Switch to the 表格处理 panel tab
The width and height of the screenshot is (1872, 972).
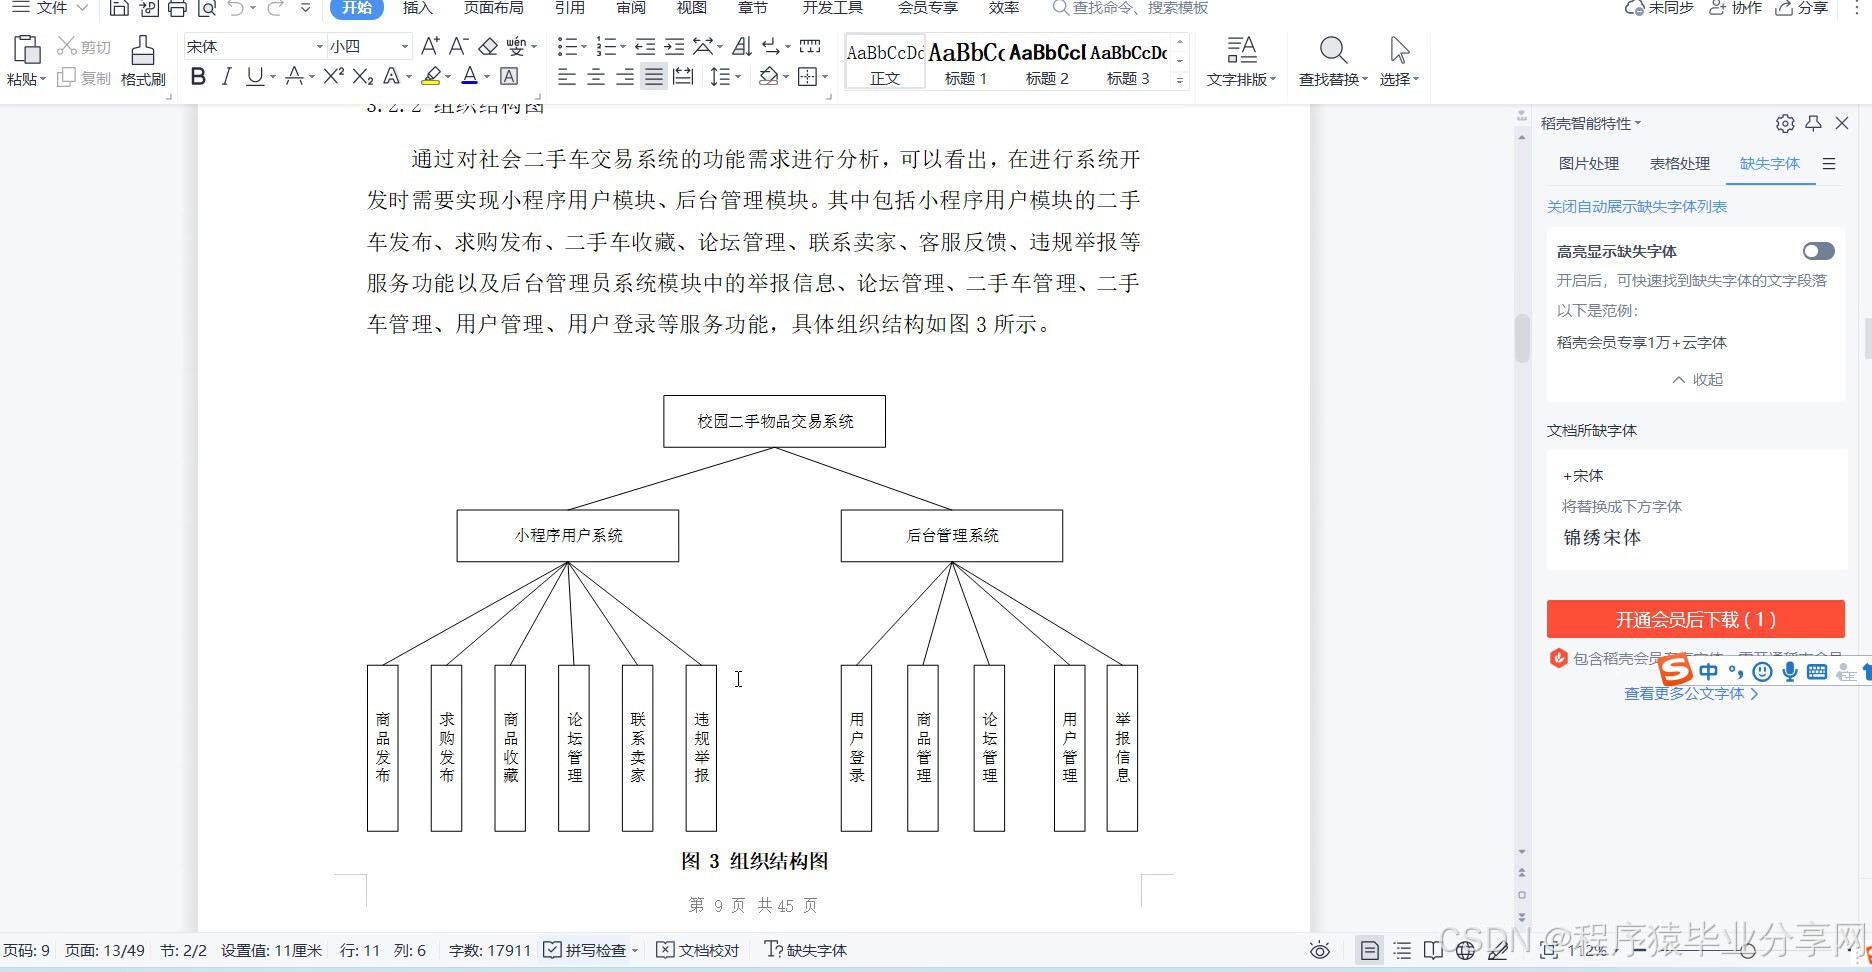(1680, 163)
